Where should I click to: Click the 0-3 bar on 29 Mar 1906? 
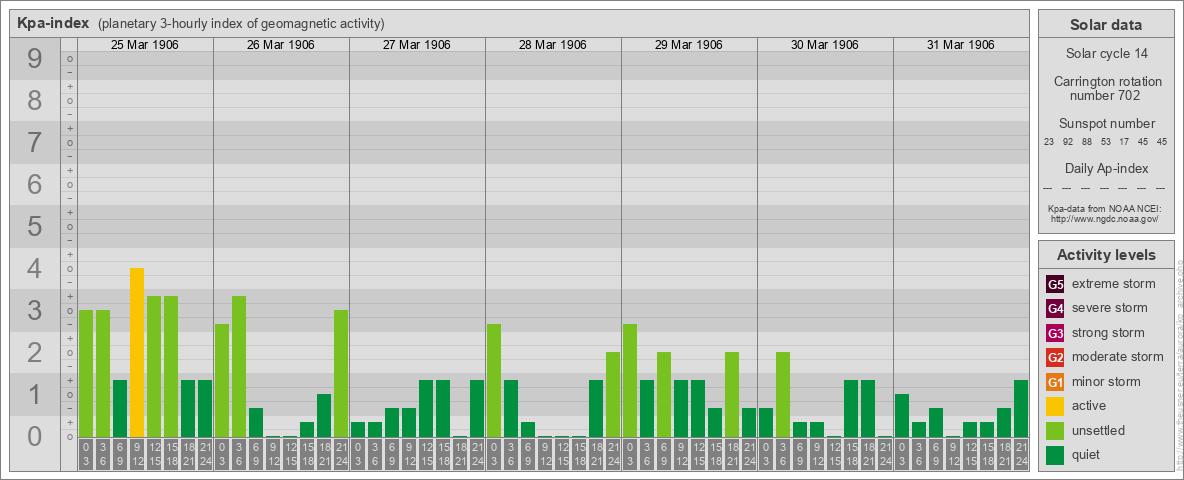(x=630, y=380)
